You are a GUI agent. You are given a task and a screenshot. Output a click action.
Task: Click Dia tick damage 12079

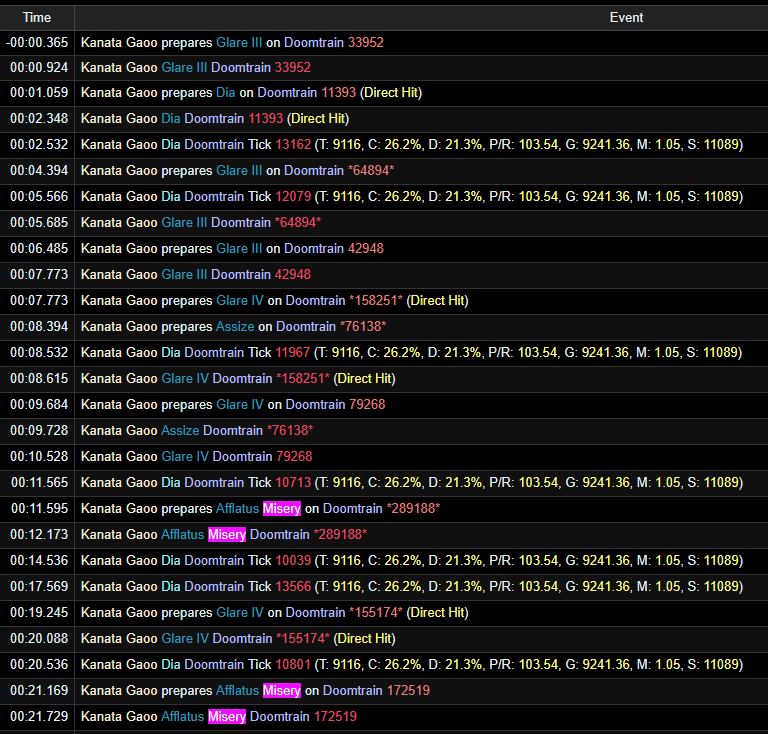point(293,196)
